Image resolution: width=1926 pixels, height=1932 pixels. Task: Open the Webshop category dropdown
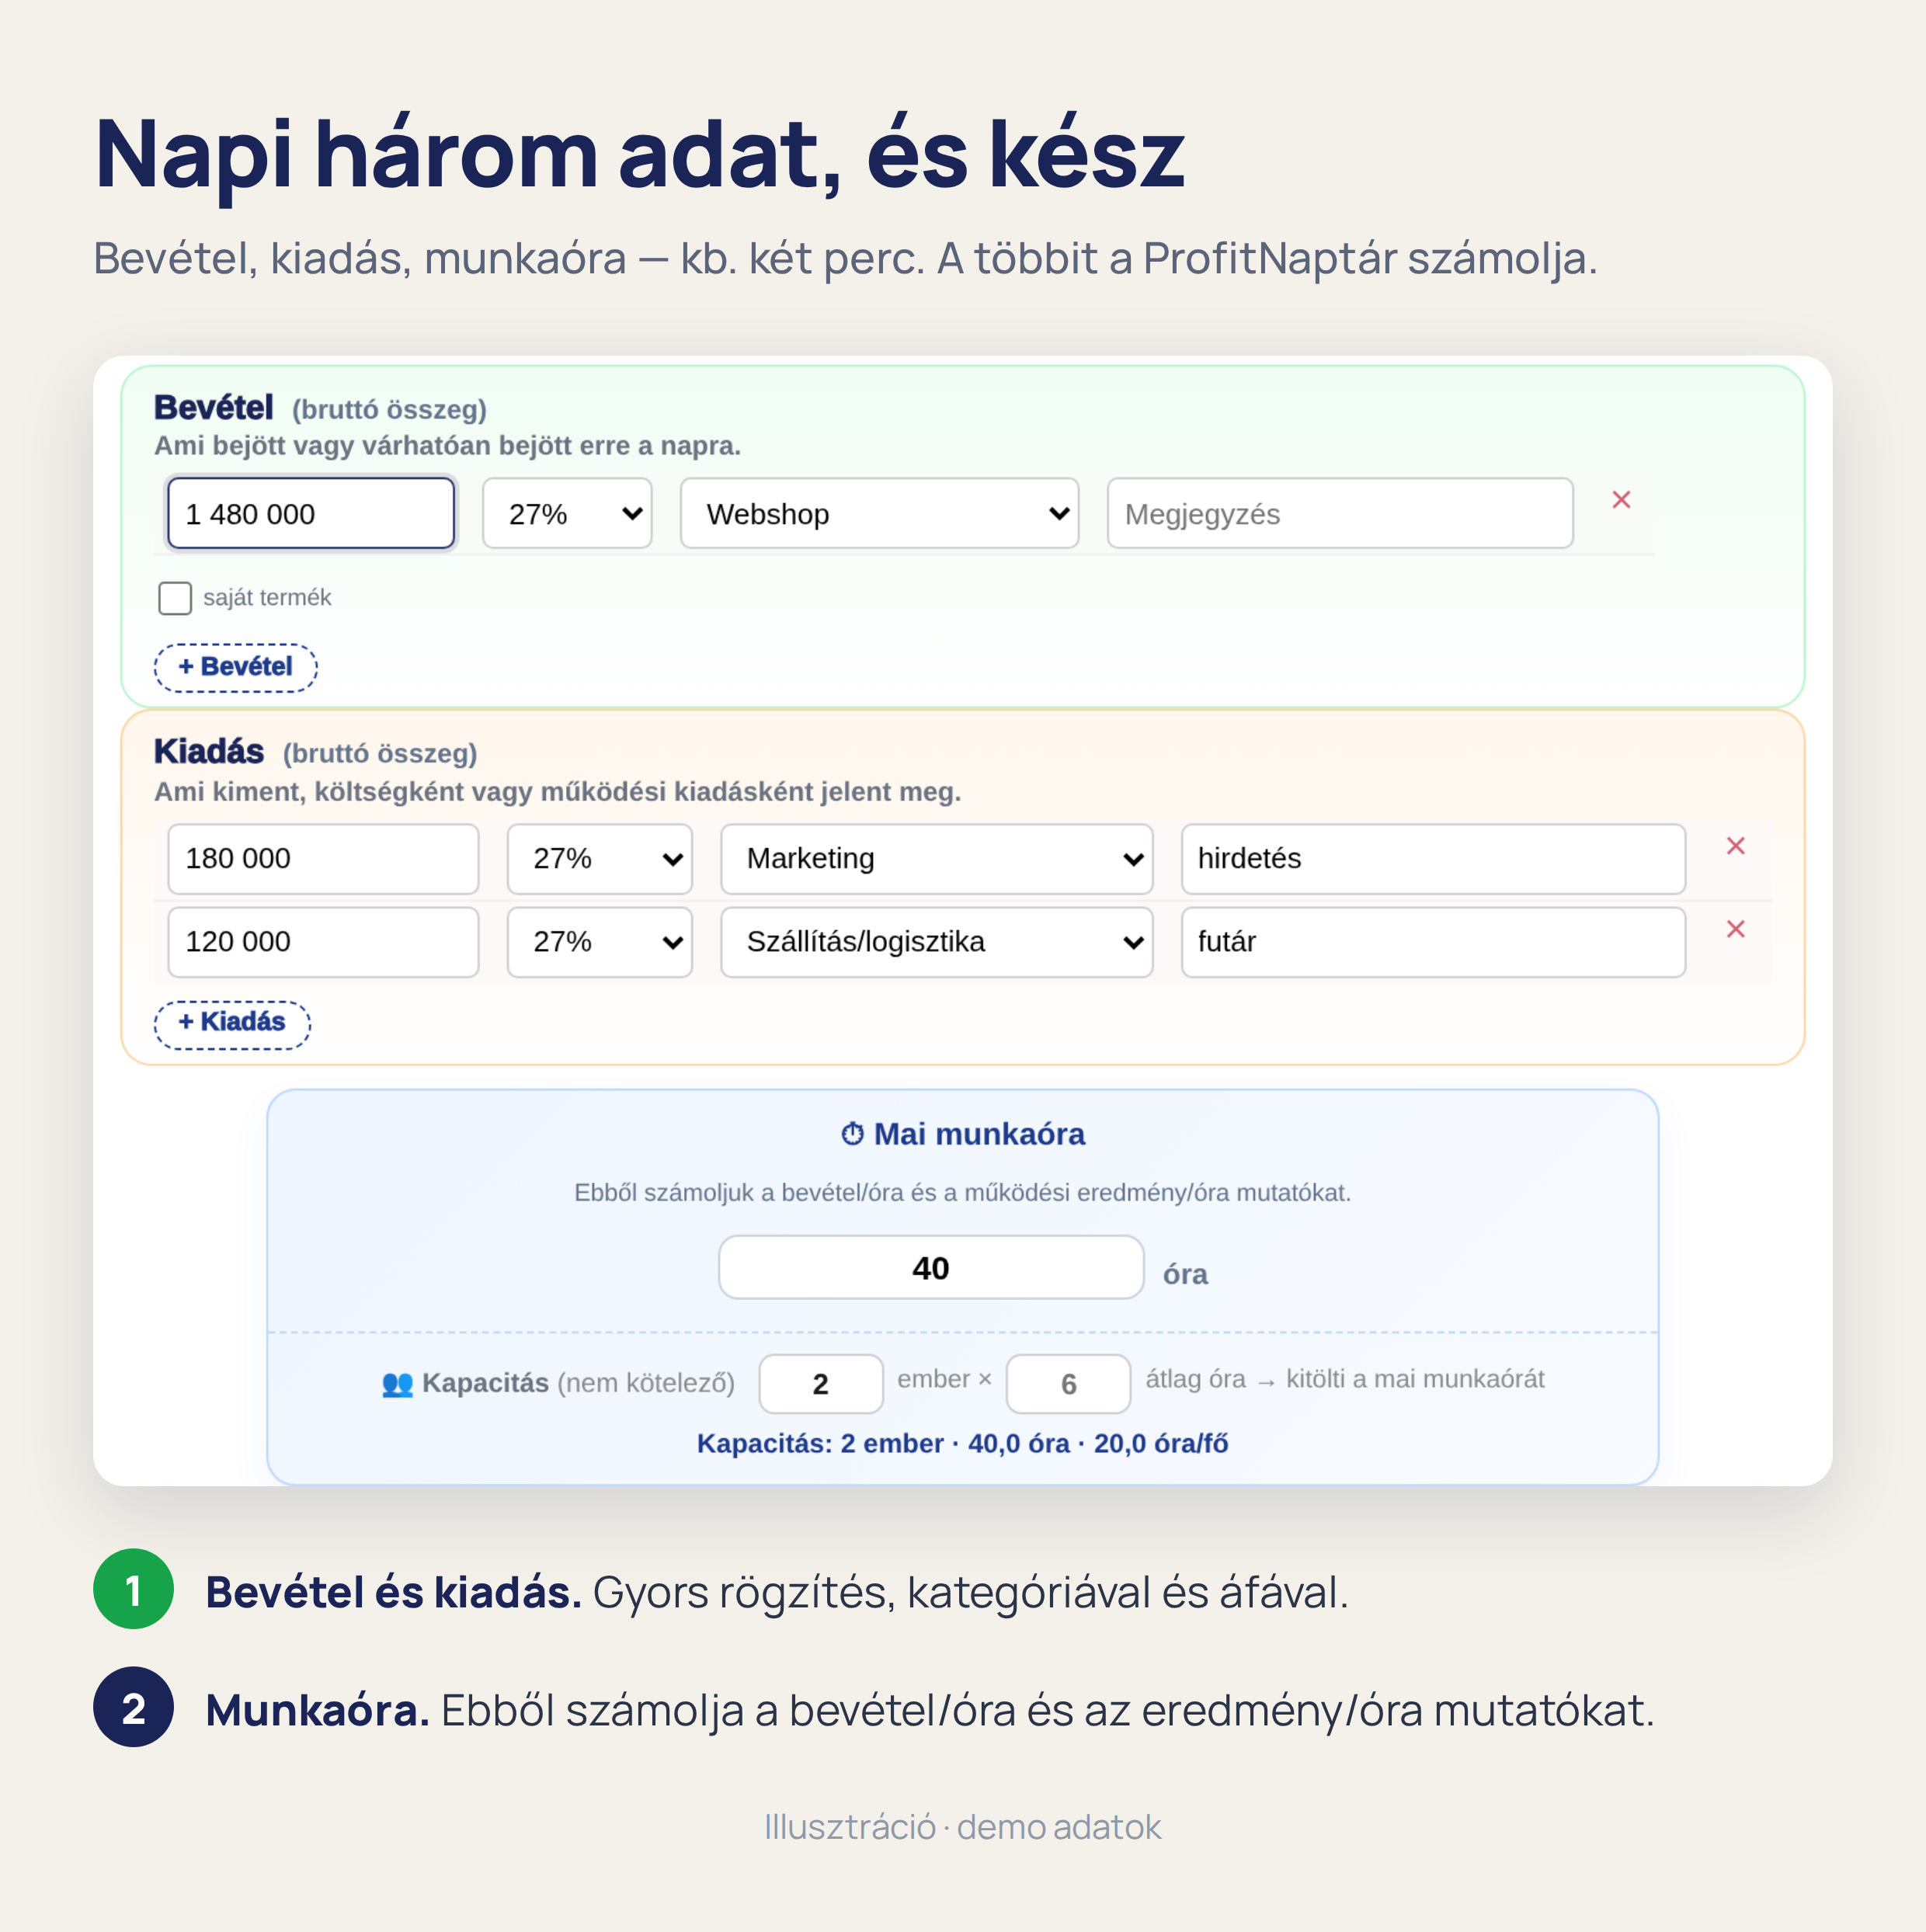tap(879, 514)
